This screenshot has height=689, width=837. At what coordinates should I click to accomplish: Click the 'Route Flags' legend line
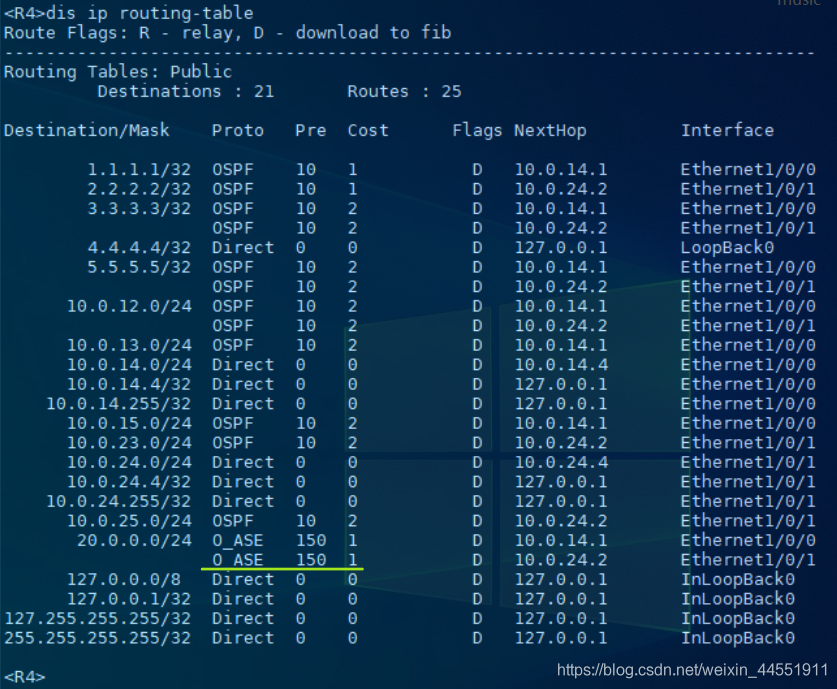point(227,33)
